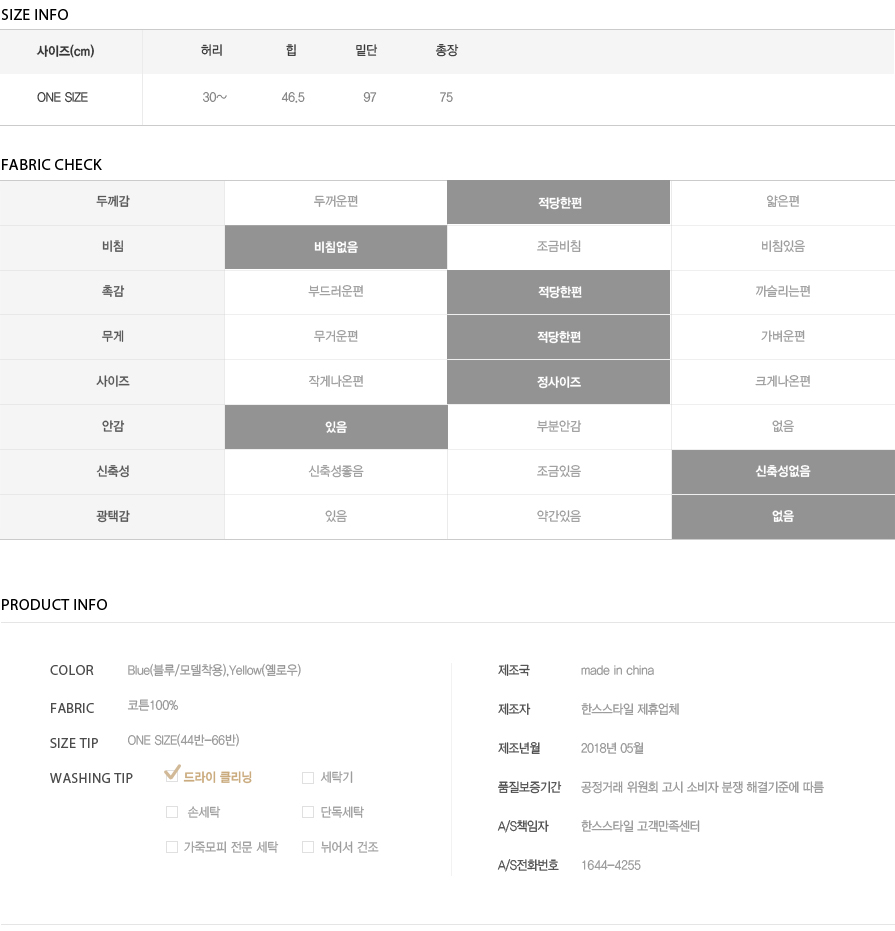Click the 비침있음 cell
The width and height of the screenshot is (895, 931).
point(783,246)
